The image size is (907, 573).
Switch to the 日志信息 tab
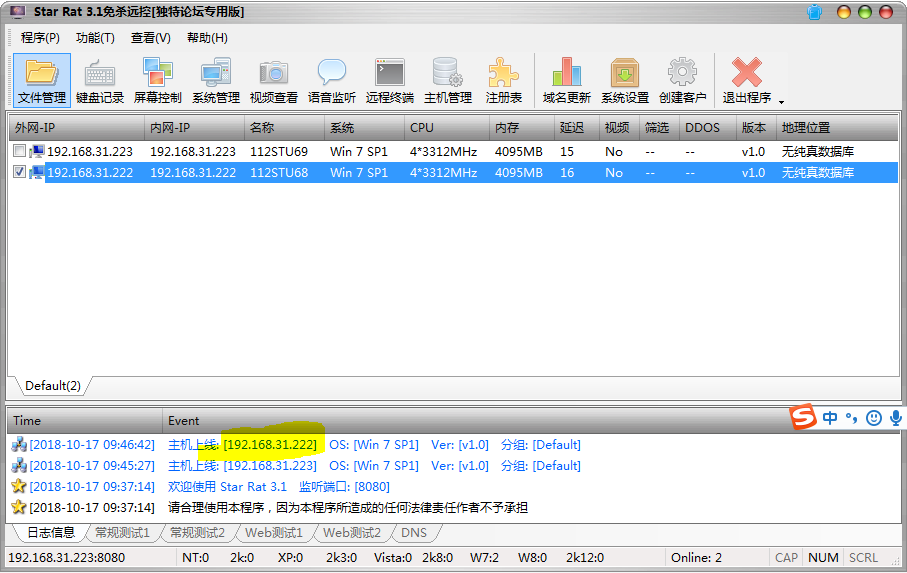[x=51, y=533]
